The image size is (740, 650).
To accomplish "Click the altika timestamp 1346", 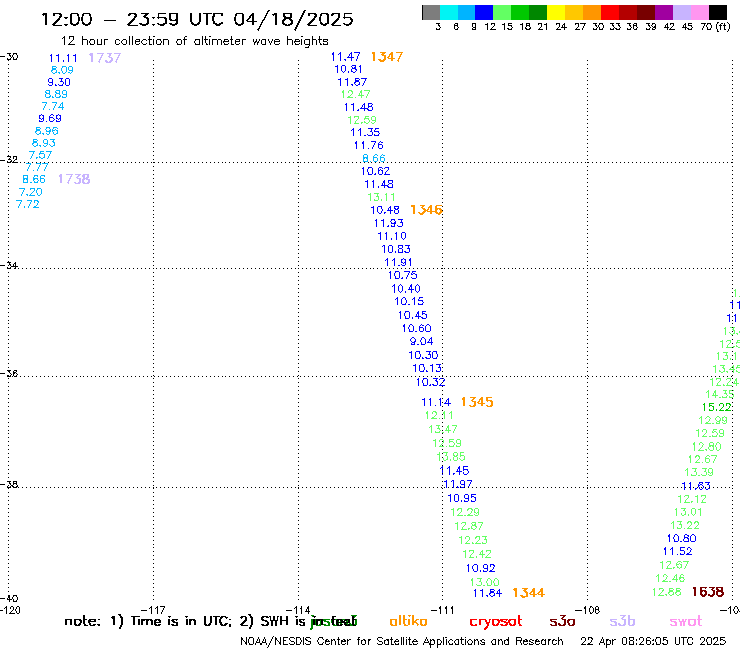I will 426,210.
